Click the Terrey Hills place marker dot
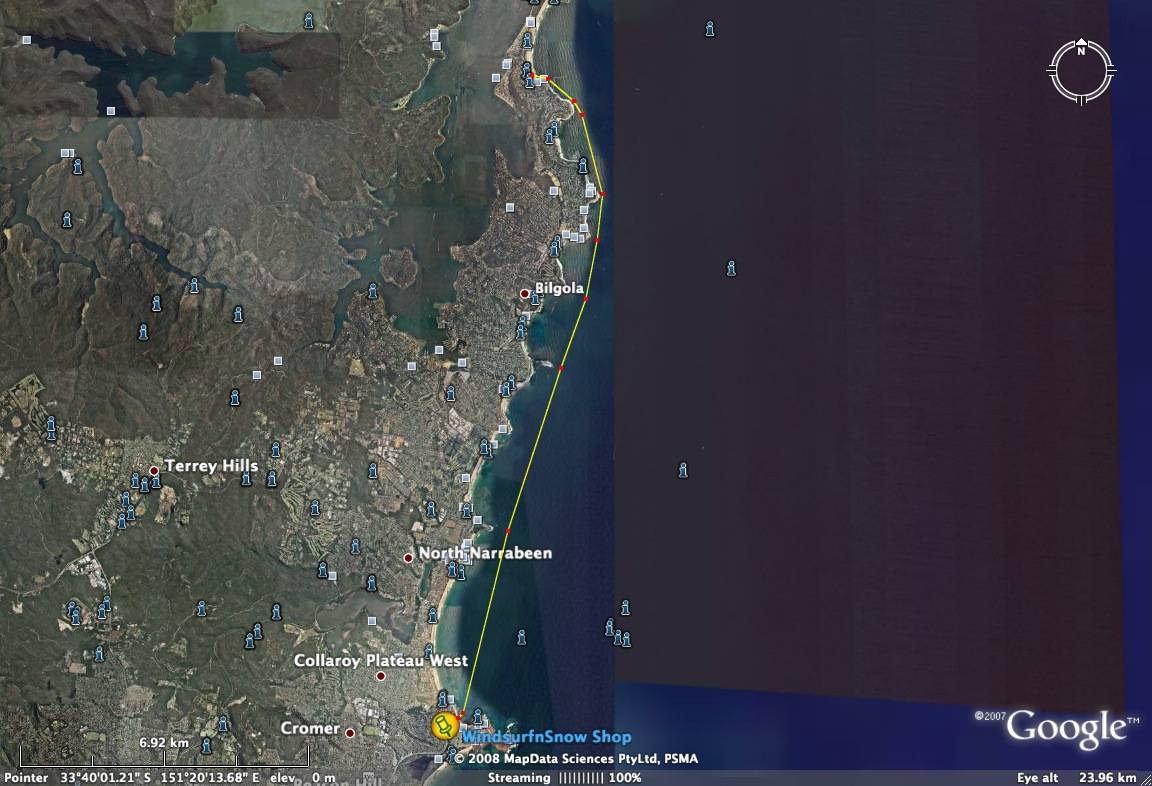 (154, 470)
